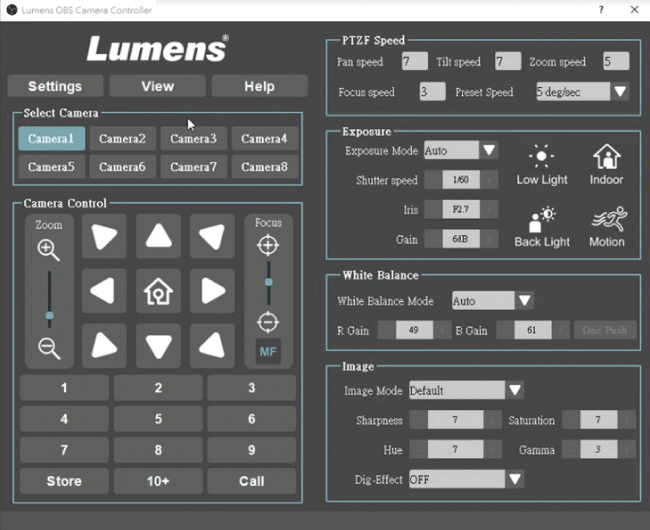Select the Low Light exposure preset
Screen dimensions: 650x530
click(542, 164)
